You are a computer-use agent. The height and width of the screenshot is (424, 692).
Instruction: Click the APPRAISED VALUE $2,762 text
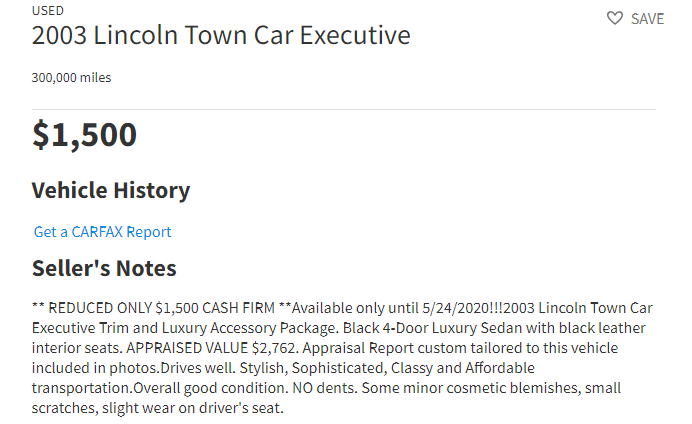point(211,348)
